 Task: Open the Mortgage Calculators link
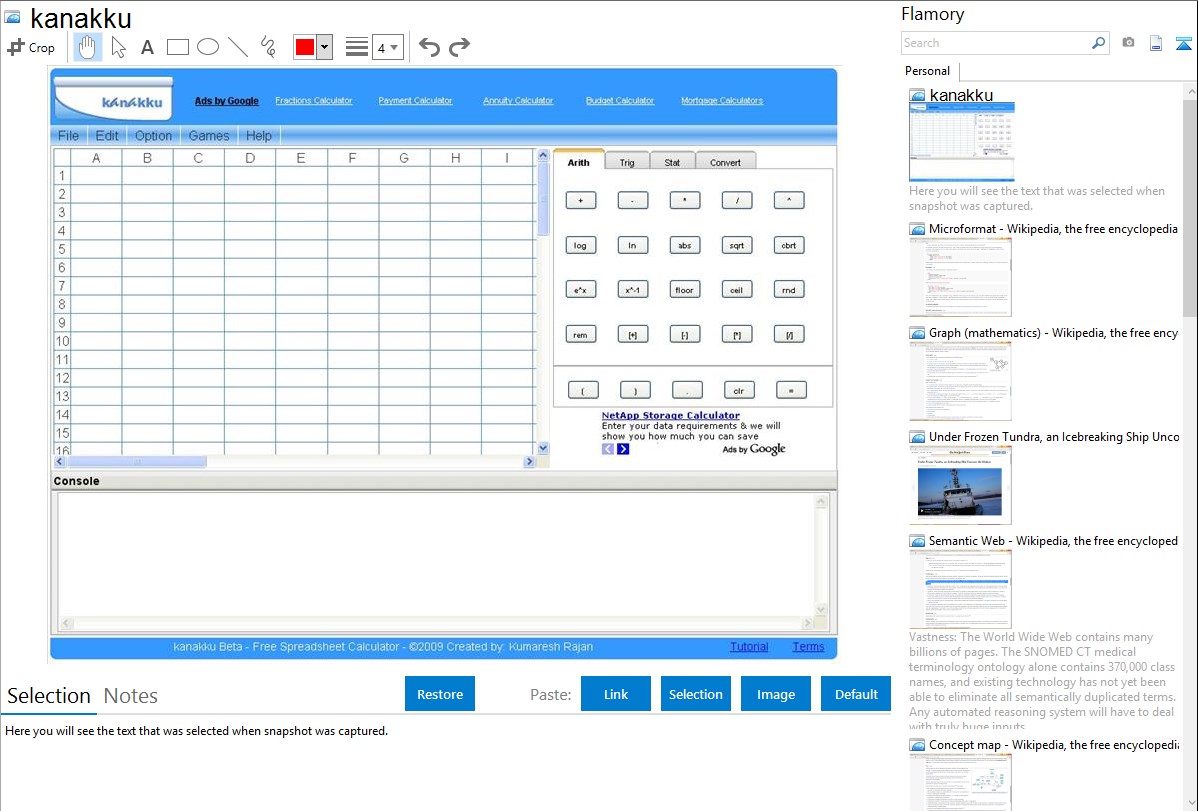tap(722, 101)
